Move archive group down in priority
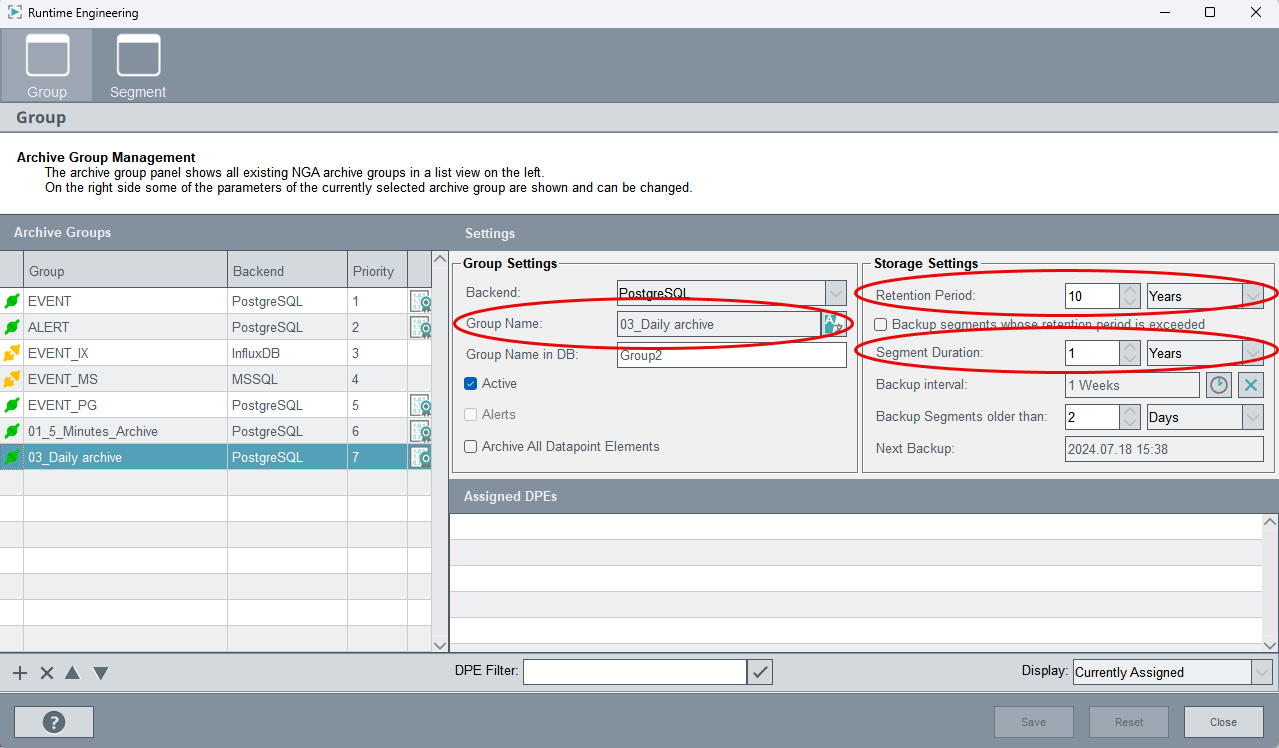 pos(100,673)
